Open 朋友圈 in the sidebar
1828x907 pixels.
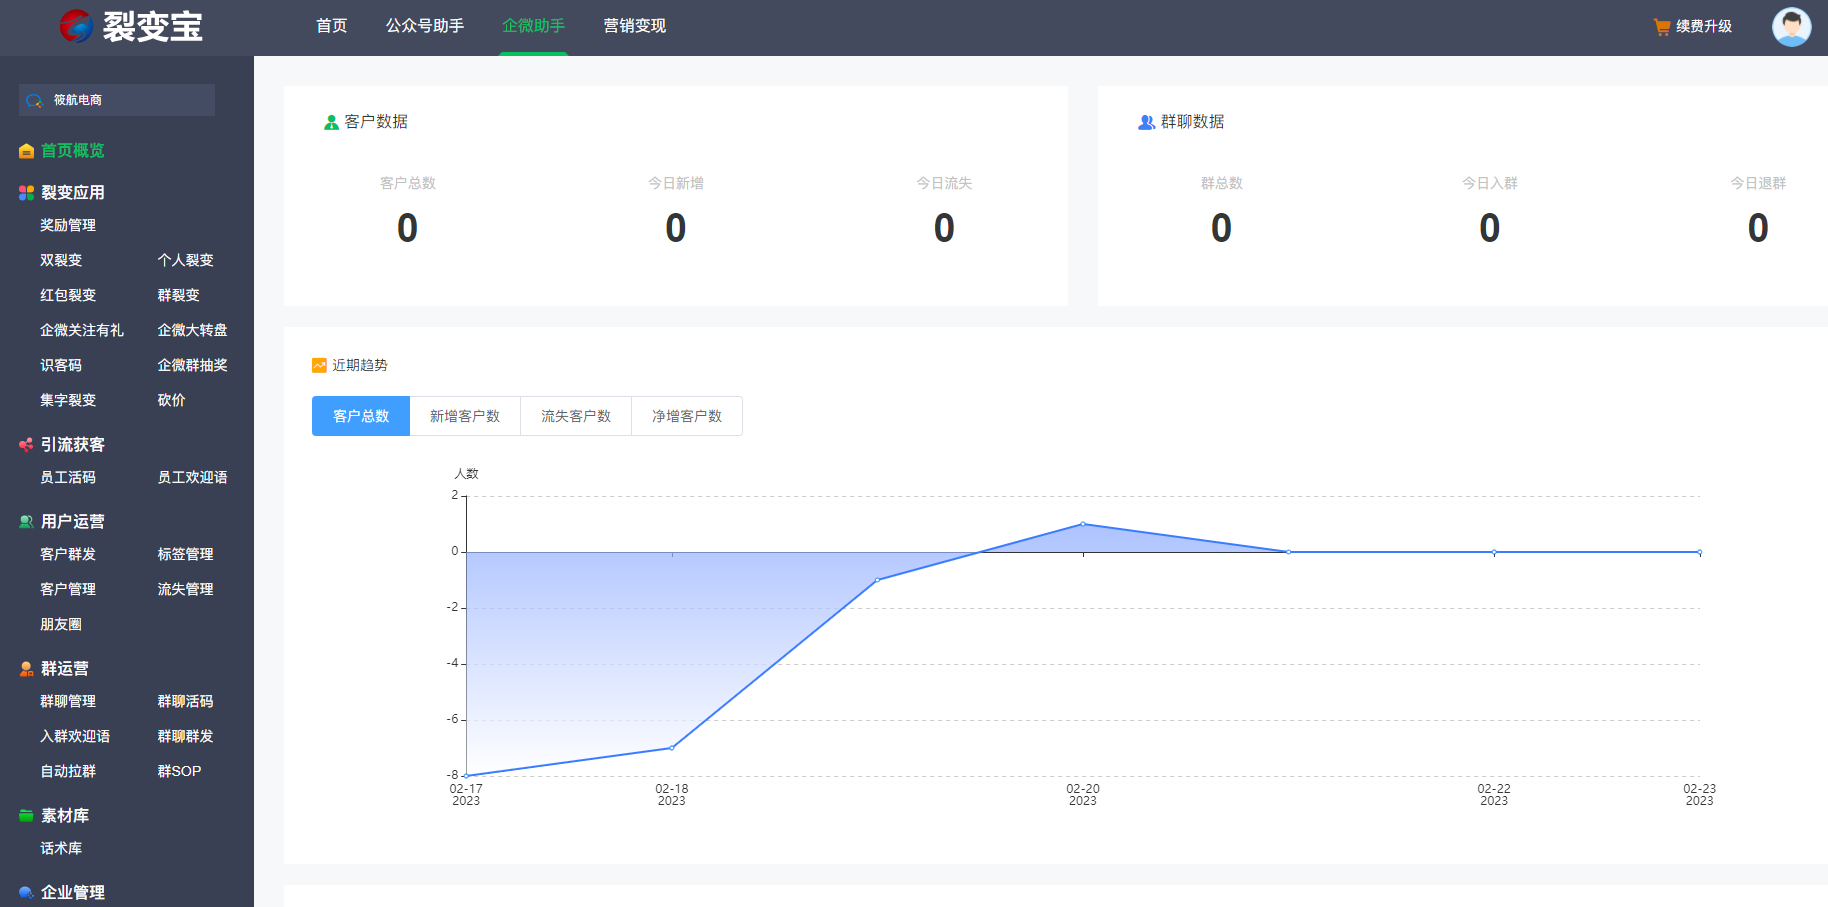click(61, 625)
